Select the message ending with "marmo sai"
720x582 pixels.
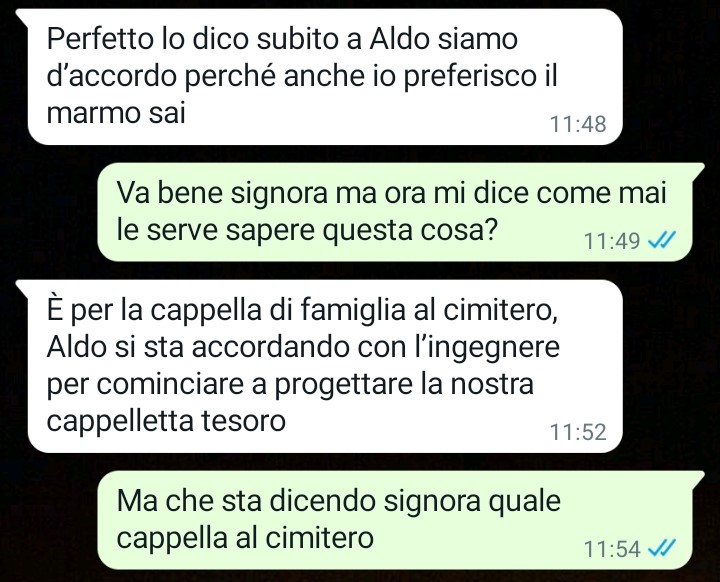pyautogui.click(x=325, y=77)
